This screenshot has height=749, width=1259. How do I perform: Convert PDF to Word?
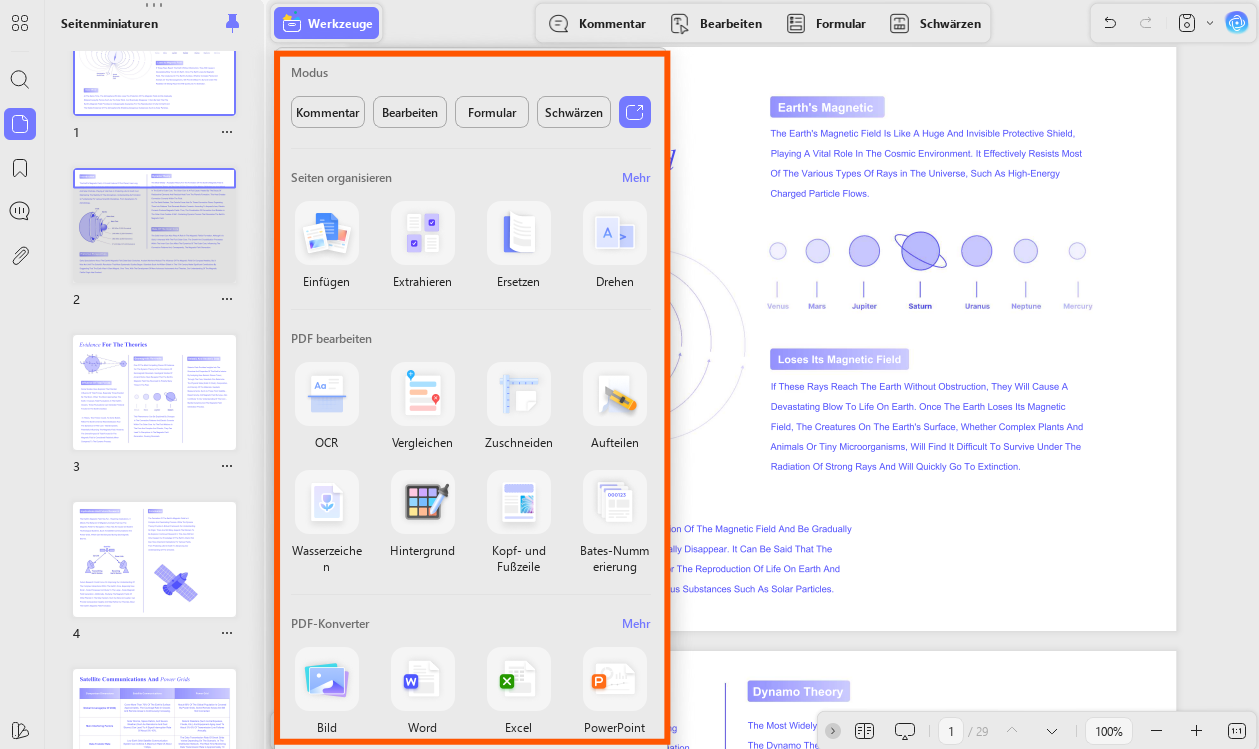pos(422,691)
